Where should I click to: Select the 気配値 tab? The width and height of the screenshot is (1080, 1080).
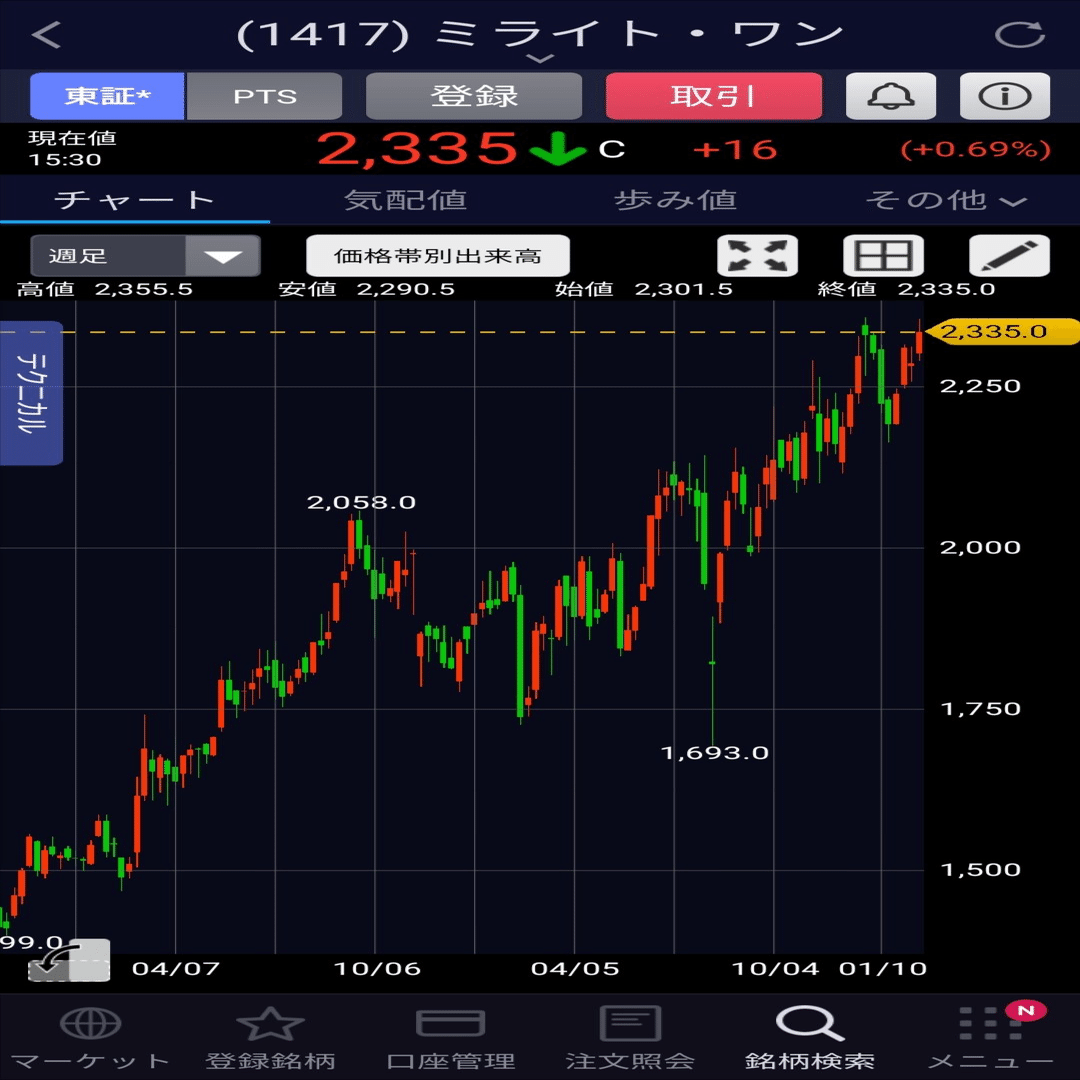[x=405, y=200]
